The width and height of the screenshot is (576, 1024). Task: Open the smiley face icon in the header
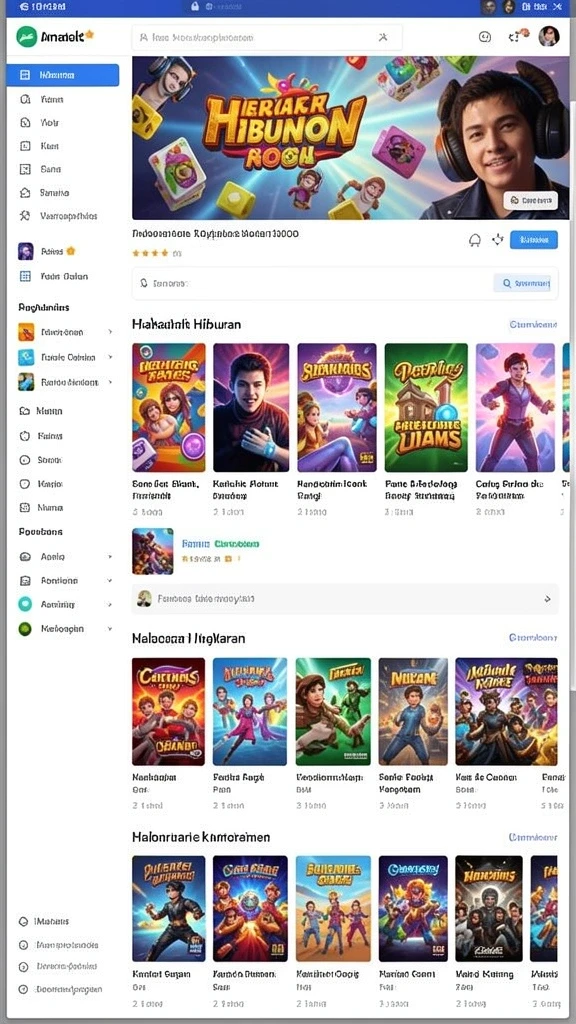click(485, 37)
